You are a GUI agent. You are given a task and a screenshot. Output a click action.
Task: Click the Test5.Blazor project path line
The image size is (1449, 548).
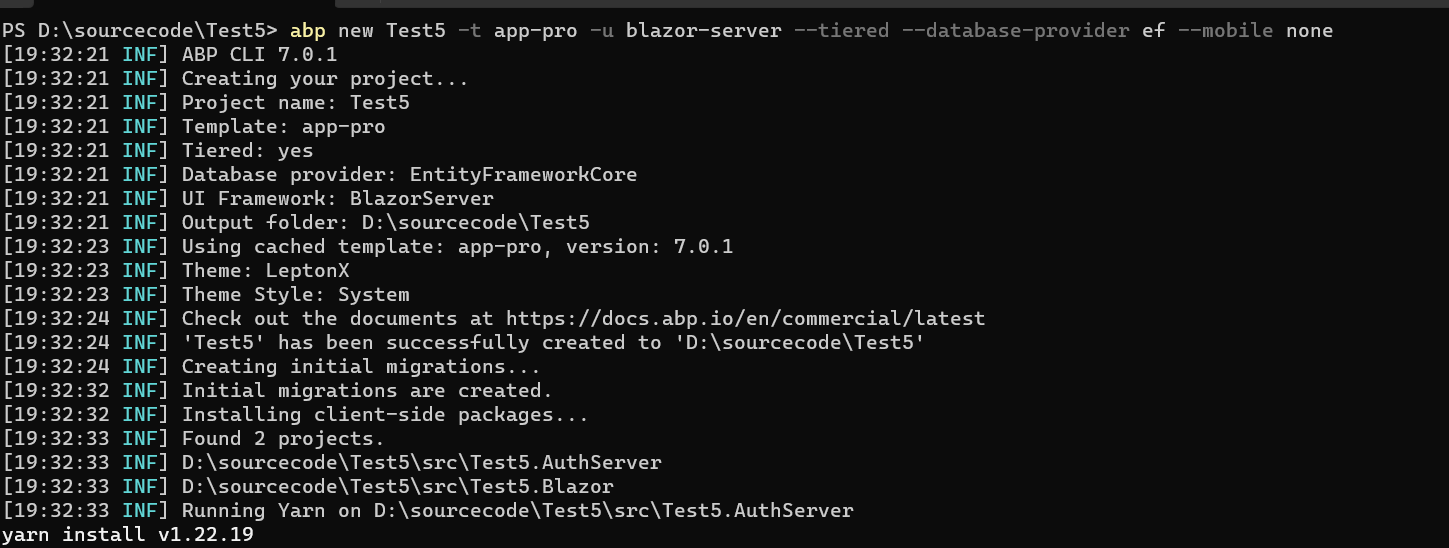(x=397, y=487)
